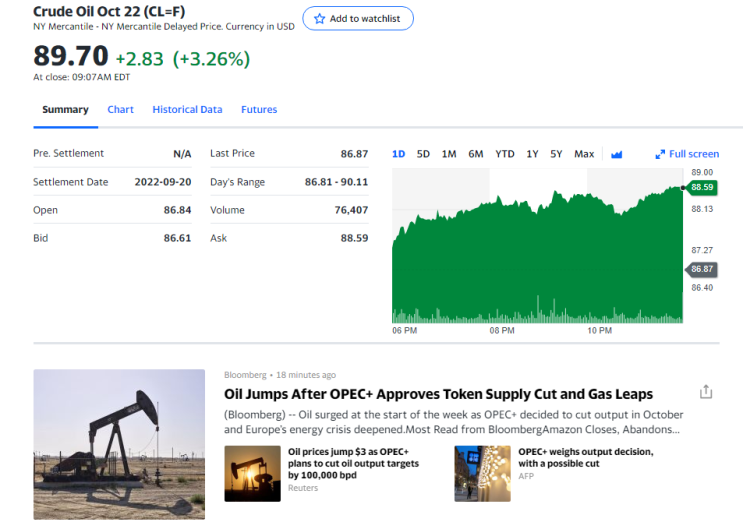The width and height of the screenshot is (743, 522).
Task: Select the Max chart range
Action: 584,154
